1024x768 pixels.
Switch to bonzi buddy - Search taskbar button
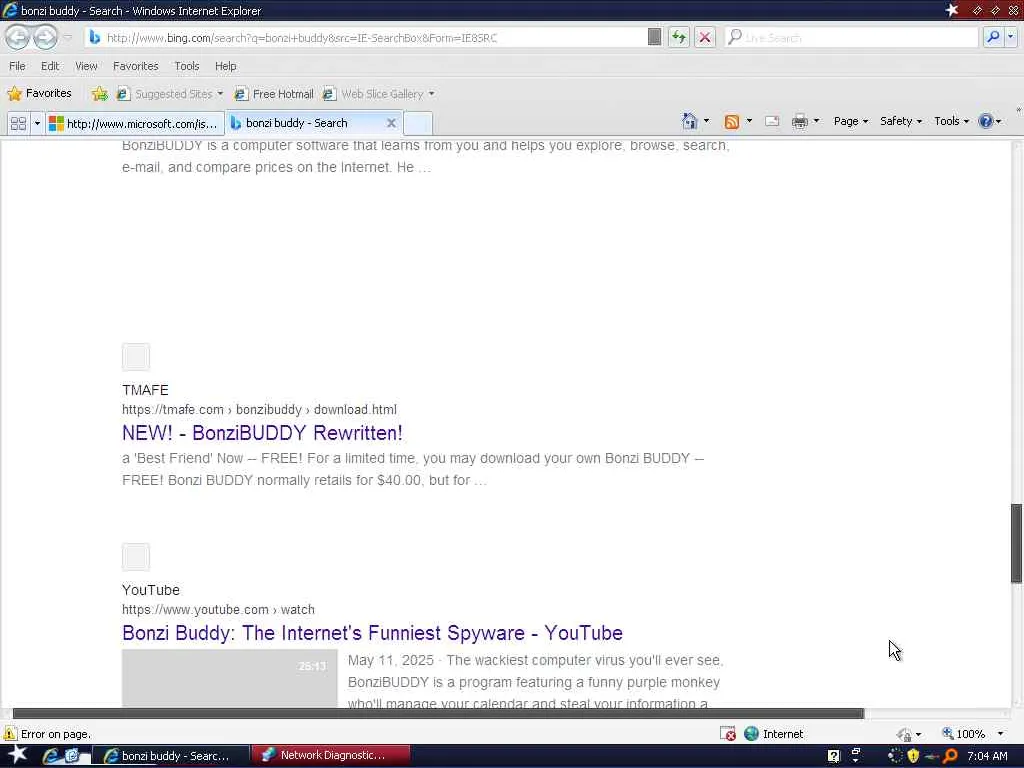coord(171,756)
